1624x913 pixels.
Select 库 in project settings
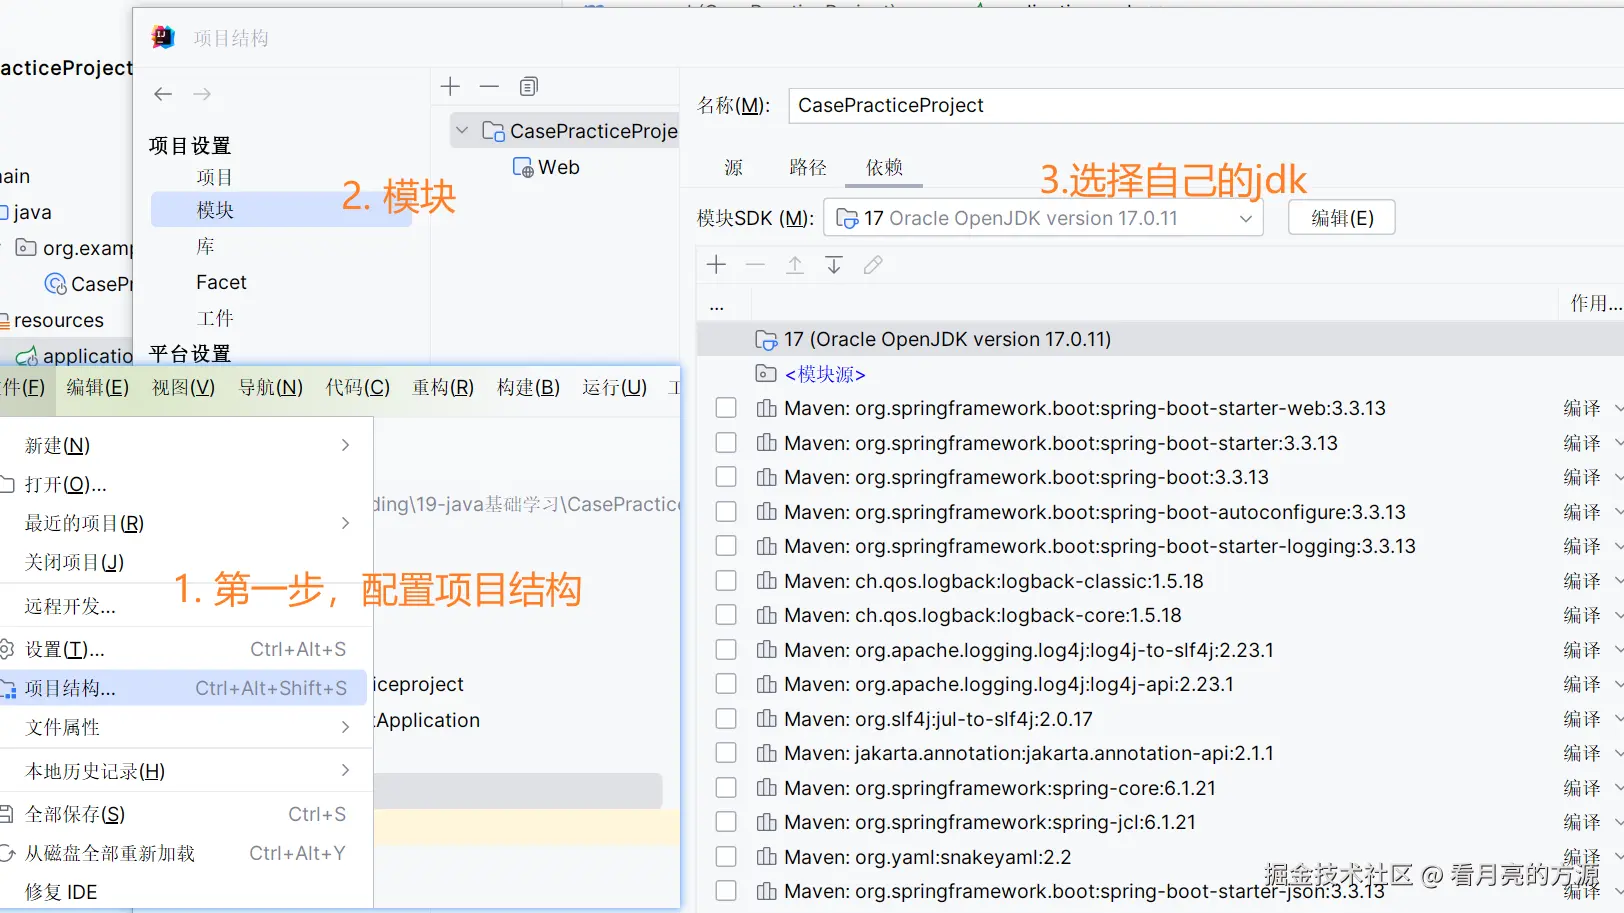[205, 246]
